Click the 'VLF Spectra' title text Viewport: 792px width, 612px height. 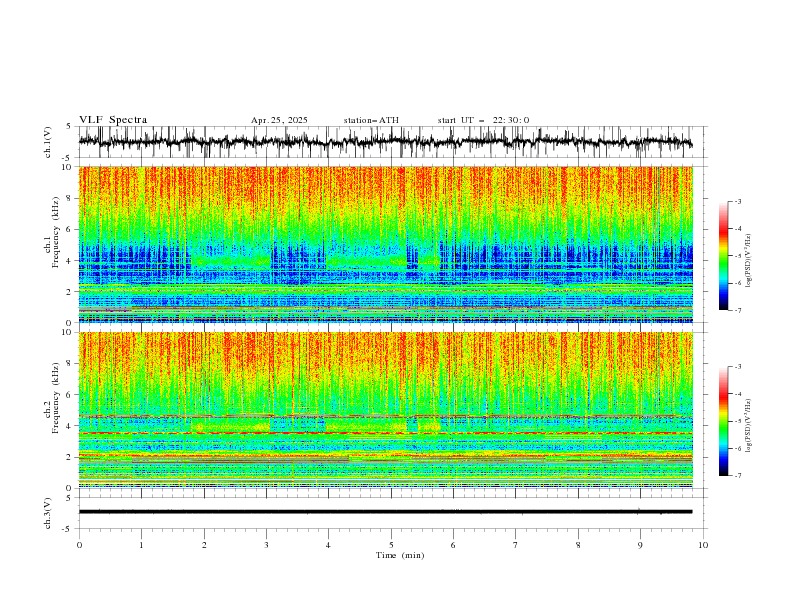[x=113, y=120]
